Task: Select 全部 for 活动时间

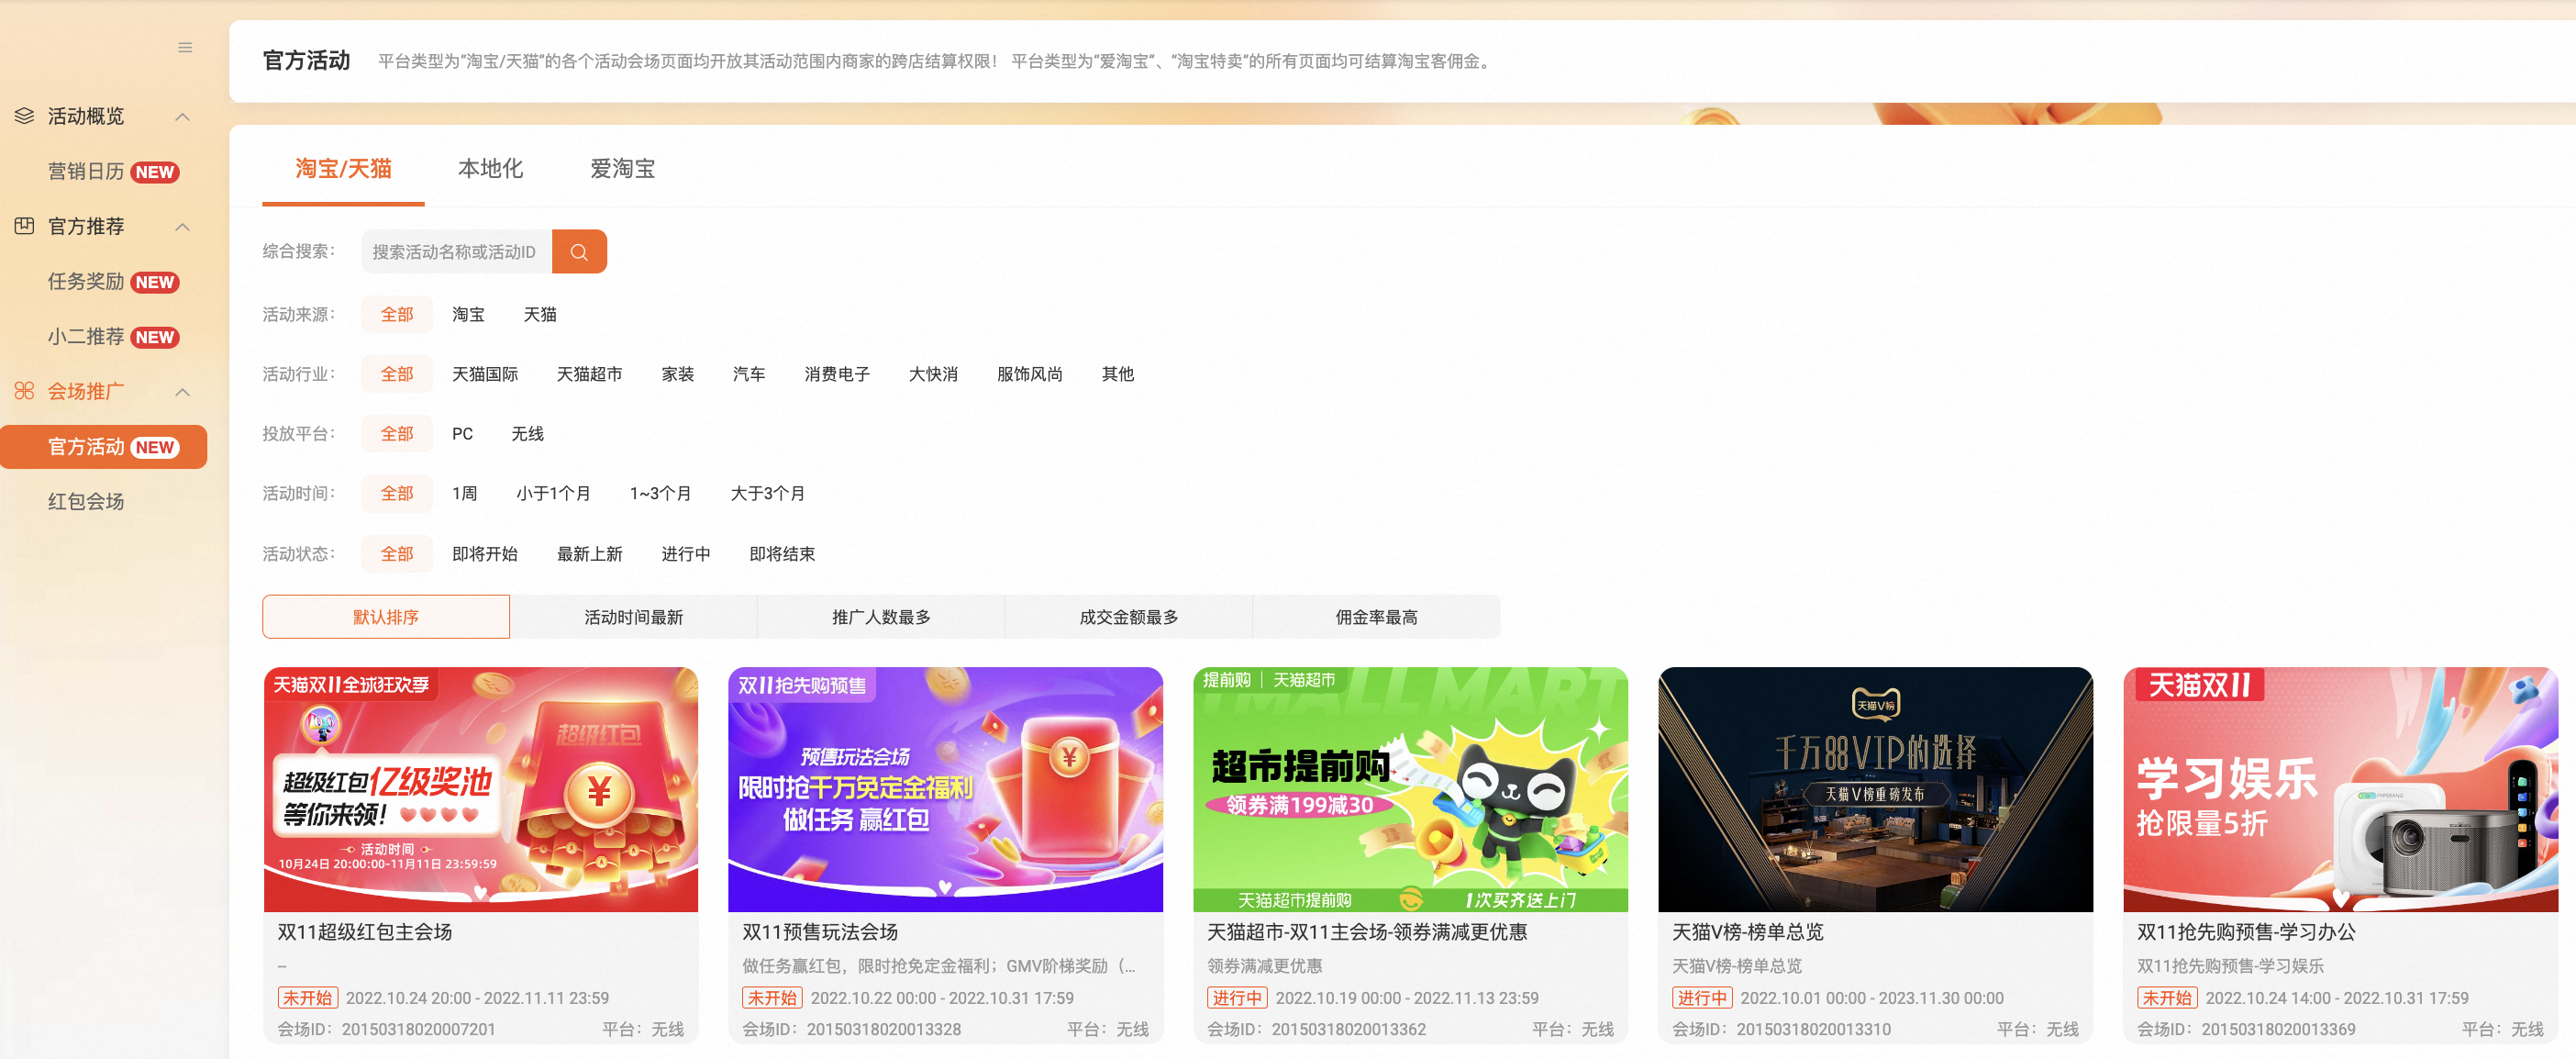Action: [x=397, y=493]
